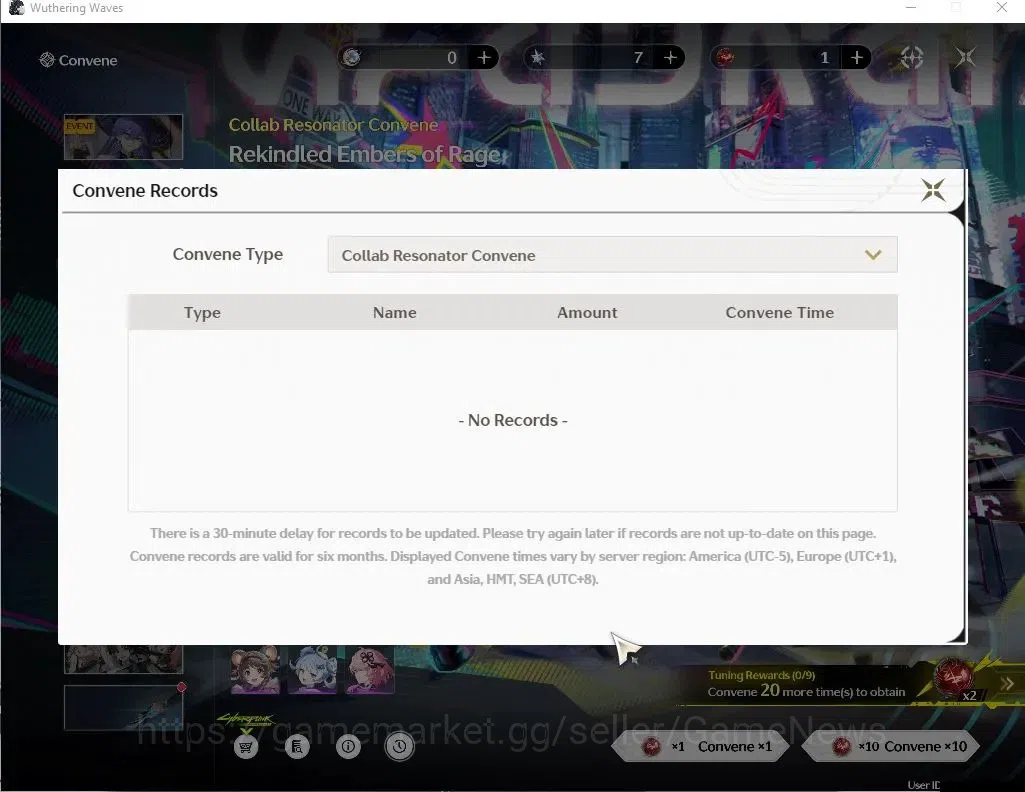Screen dimensions: 1025x792
Task: Open the info circle icon
Action: (348, 746)
